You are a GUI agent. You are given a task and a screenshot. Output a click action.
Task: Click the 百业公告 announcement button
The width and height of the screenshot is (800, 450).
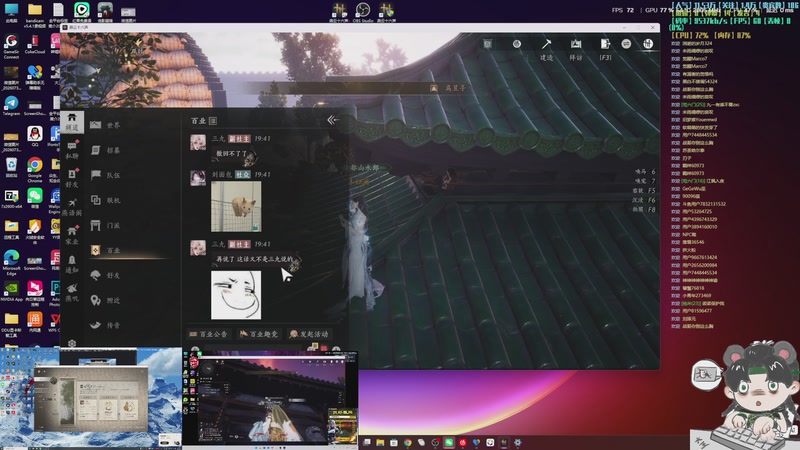(x=209, y=334)
